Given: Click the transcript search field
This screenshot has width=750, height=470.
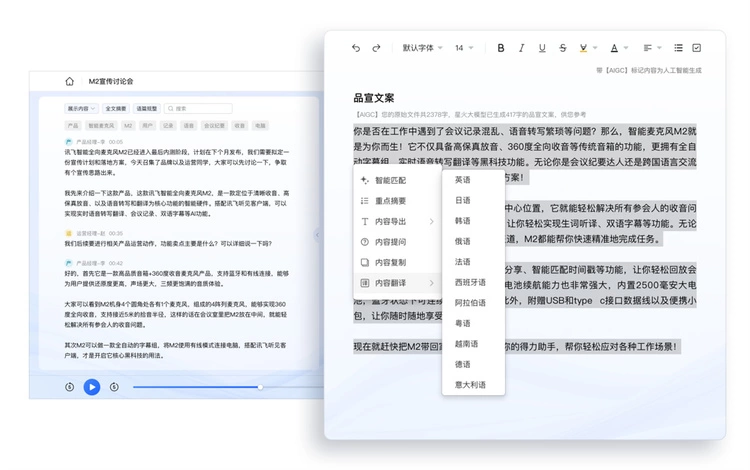Looking at the screenshot, I should pyautogui.click(x=200, y=108).
